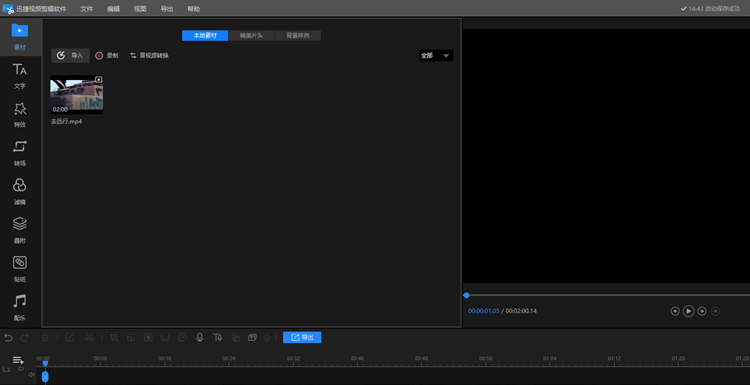750x385 pixels.
Task: Open the 转场 transitions panel
Action: point(20,153)
